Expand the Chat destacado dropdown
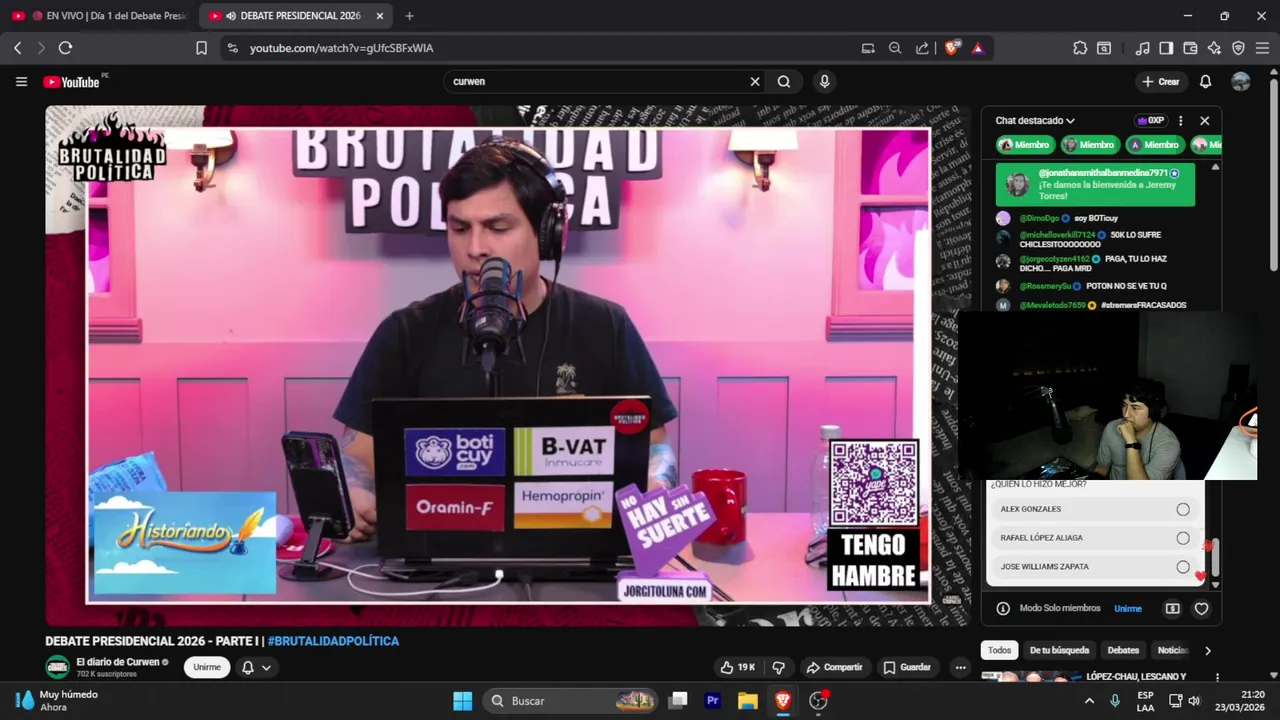Screen dimensions: 1280x720 1035,120
